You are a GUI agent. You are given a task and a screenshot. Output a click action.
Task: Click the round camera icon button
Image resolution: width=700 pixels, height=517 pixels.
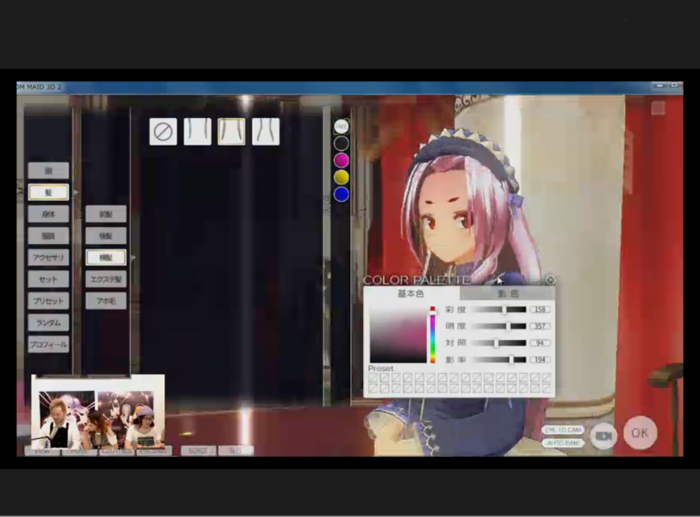(603, 436)
